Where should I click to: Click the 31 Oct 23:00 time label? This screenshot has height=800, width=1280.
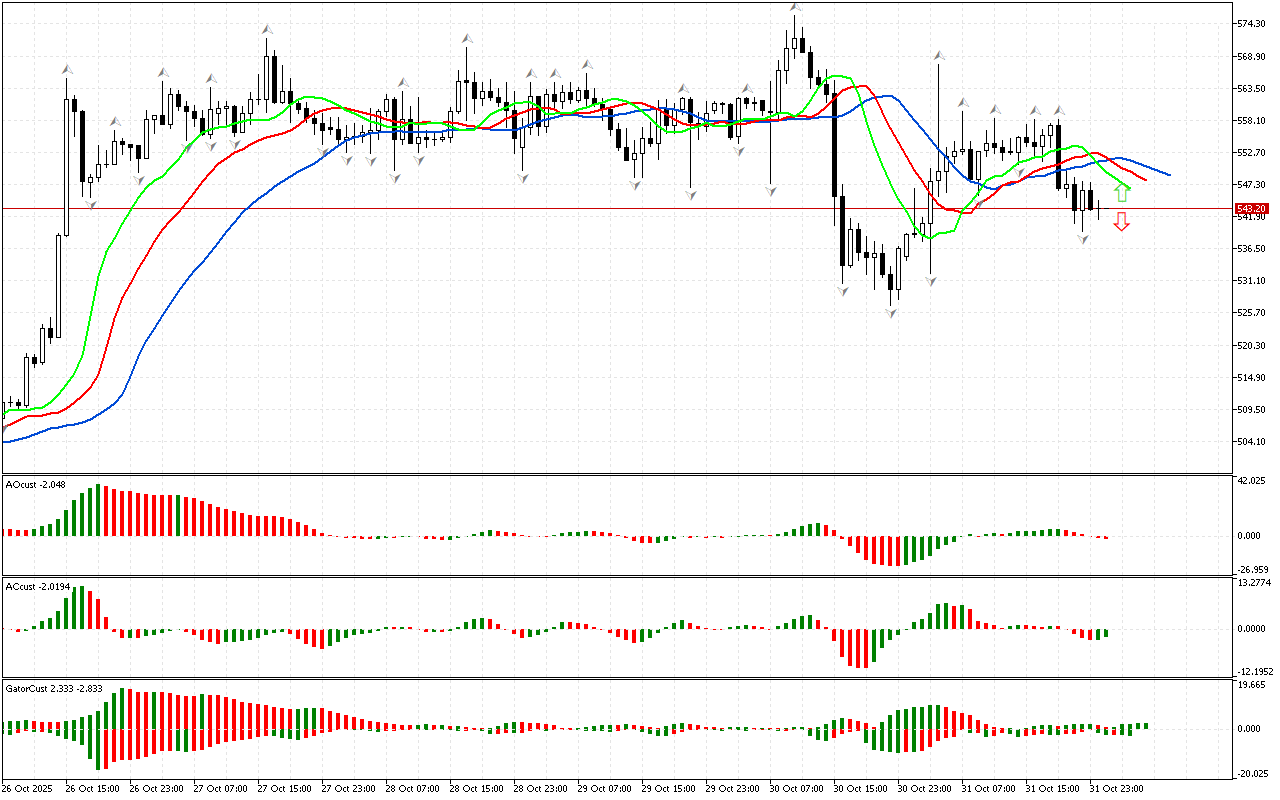click(1115, 788)
